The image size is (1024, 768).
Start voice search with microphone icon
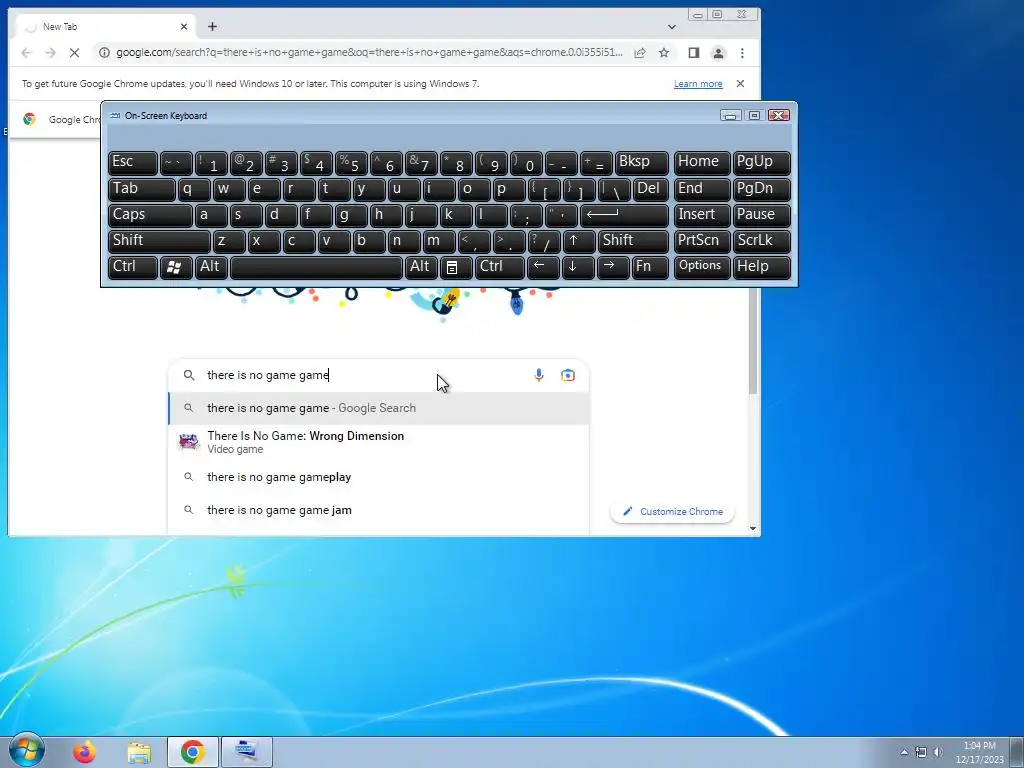pyautogui.click(x=539, y=375)
